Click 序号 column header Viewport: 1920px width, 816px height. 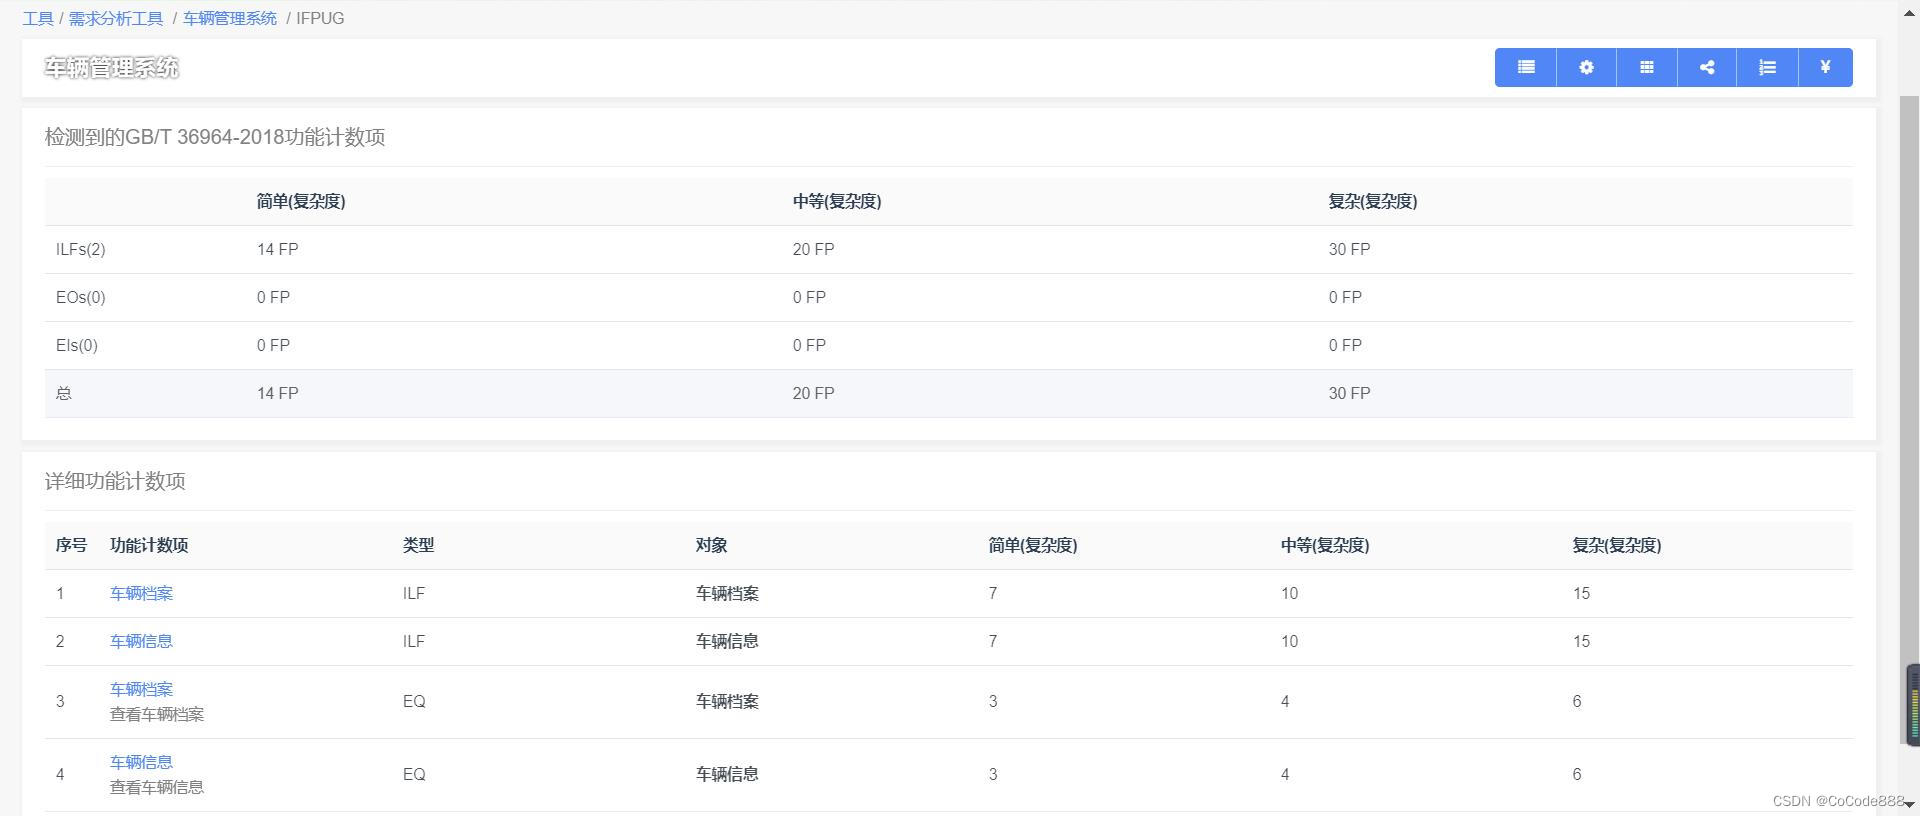72,545
